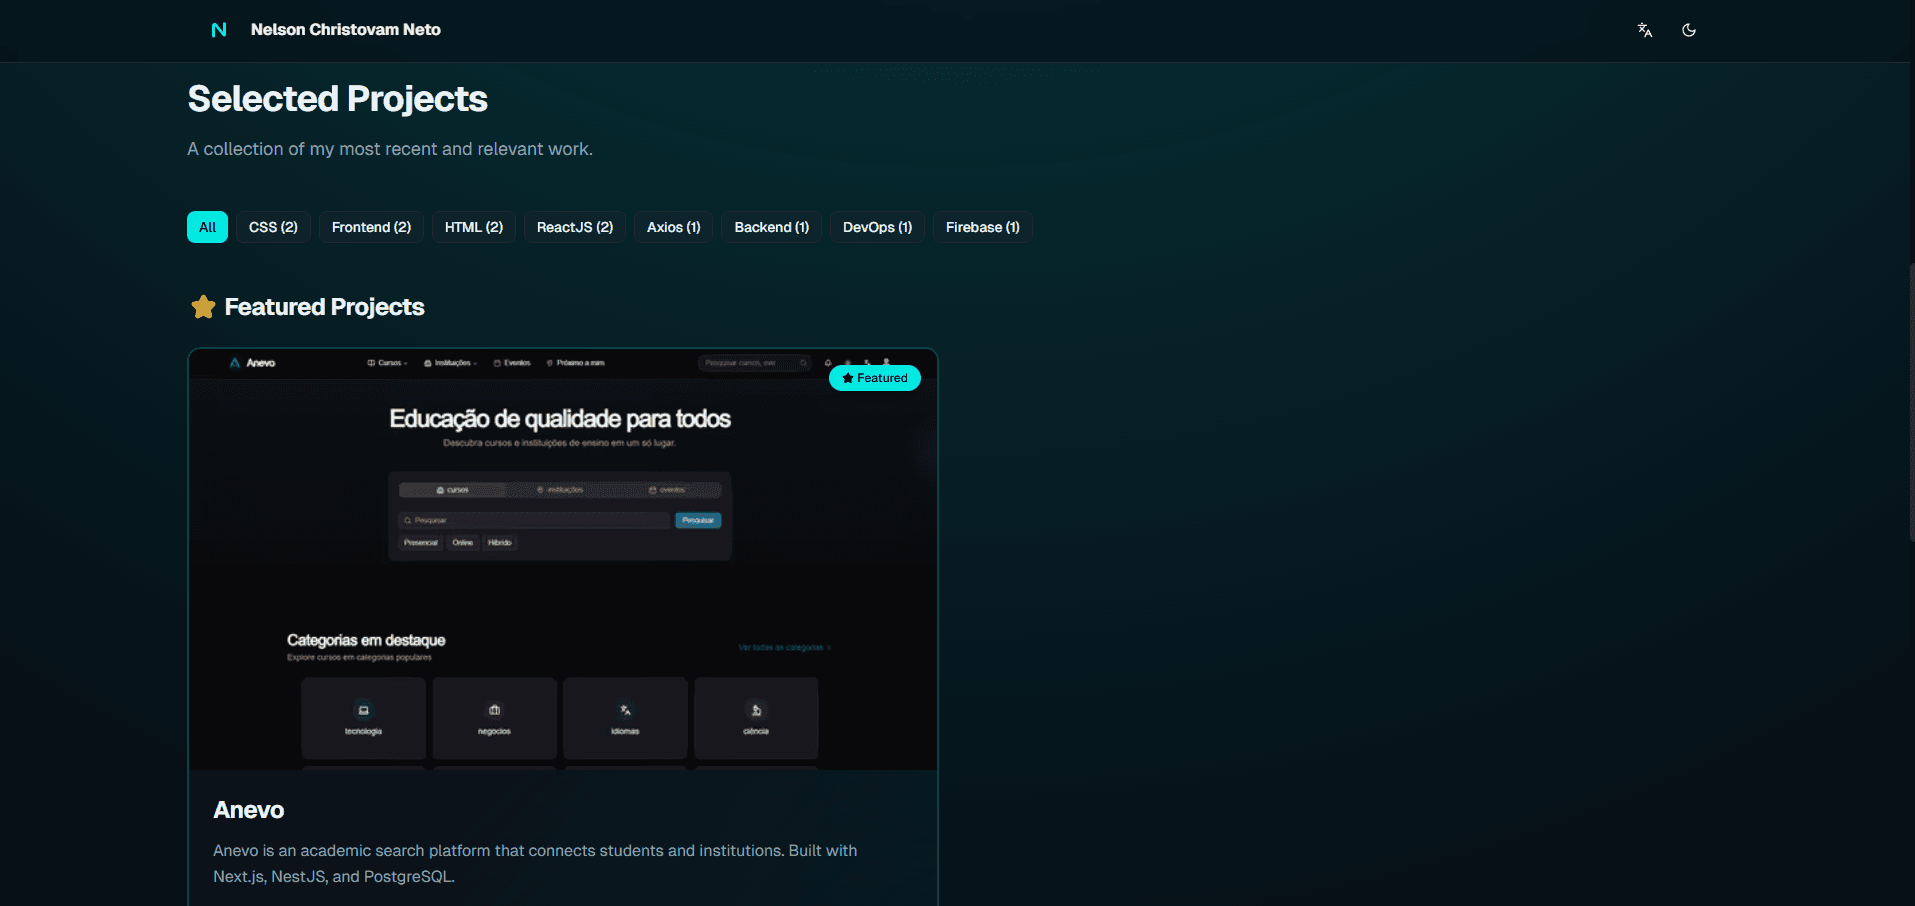The image size is (1915, 906).
Task: Select the tecnologia category icon
Action: click(x=363, y=711)
